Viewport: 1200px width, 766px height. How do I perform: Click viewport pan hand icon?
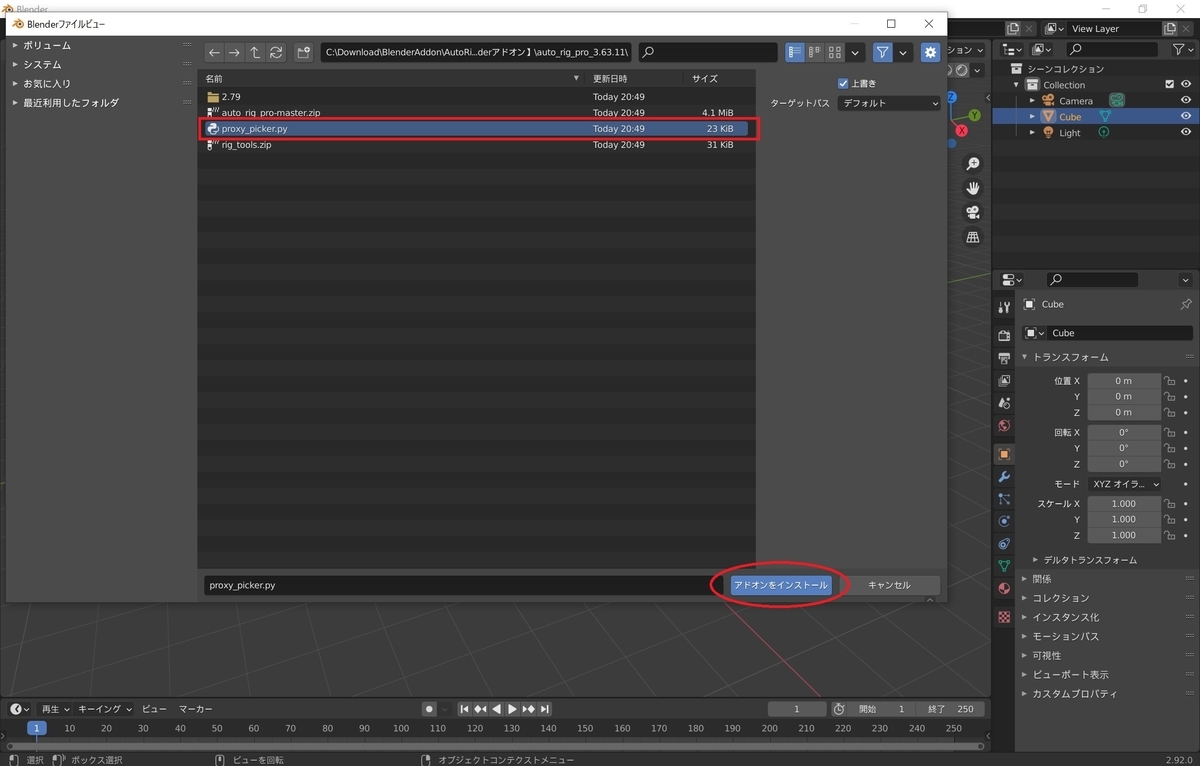(x=972, y=188)
